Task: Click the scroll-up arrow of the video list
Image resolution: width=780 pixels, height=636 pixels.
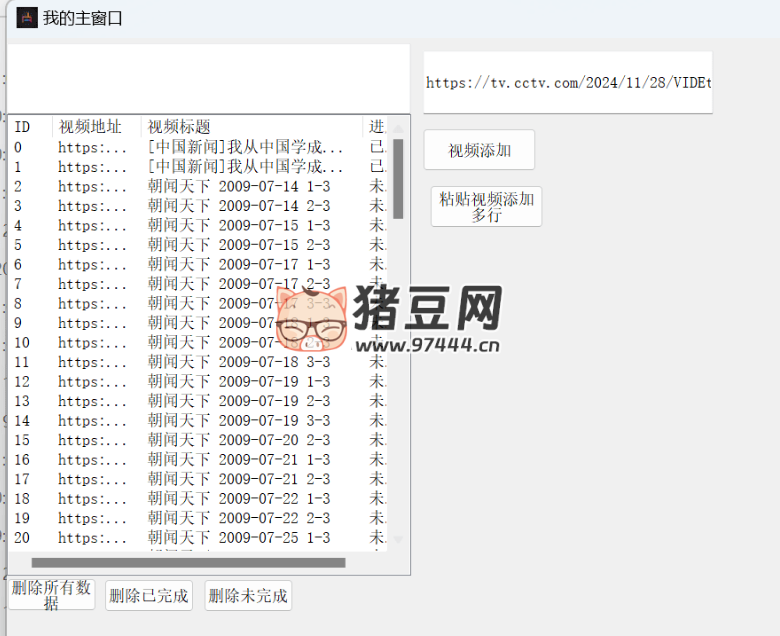Action: [398, 128]
